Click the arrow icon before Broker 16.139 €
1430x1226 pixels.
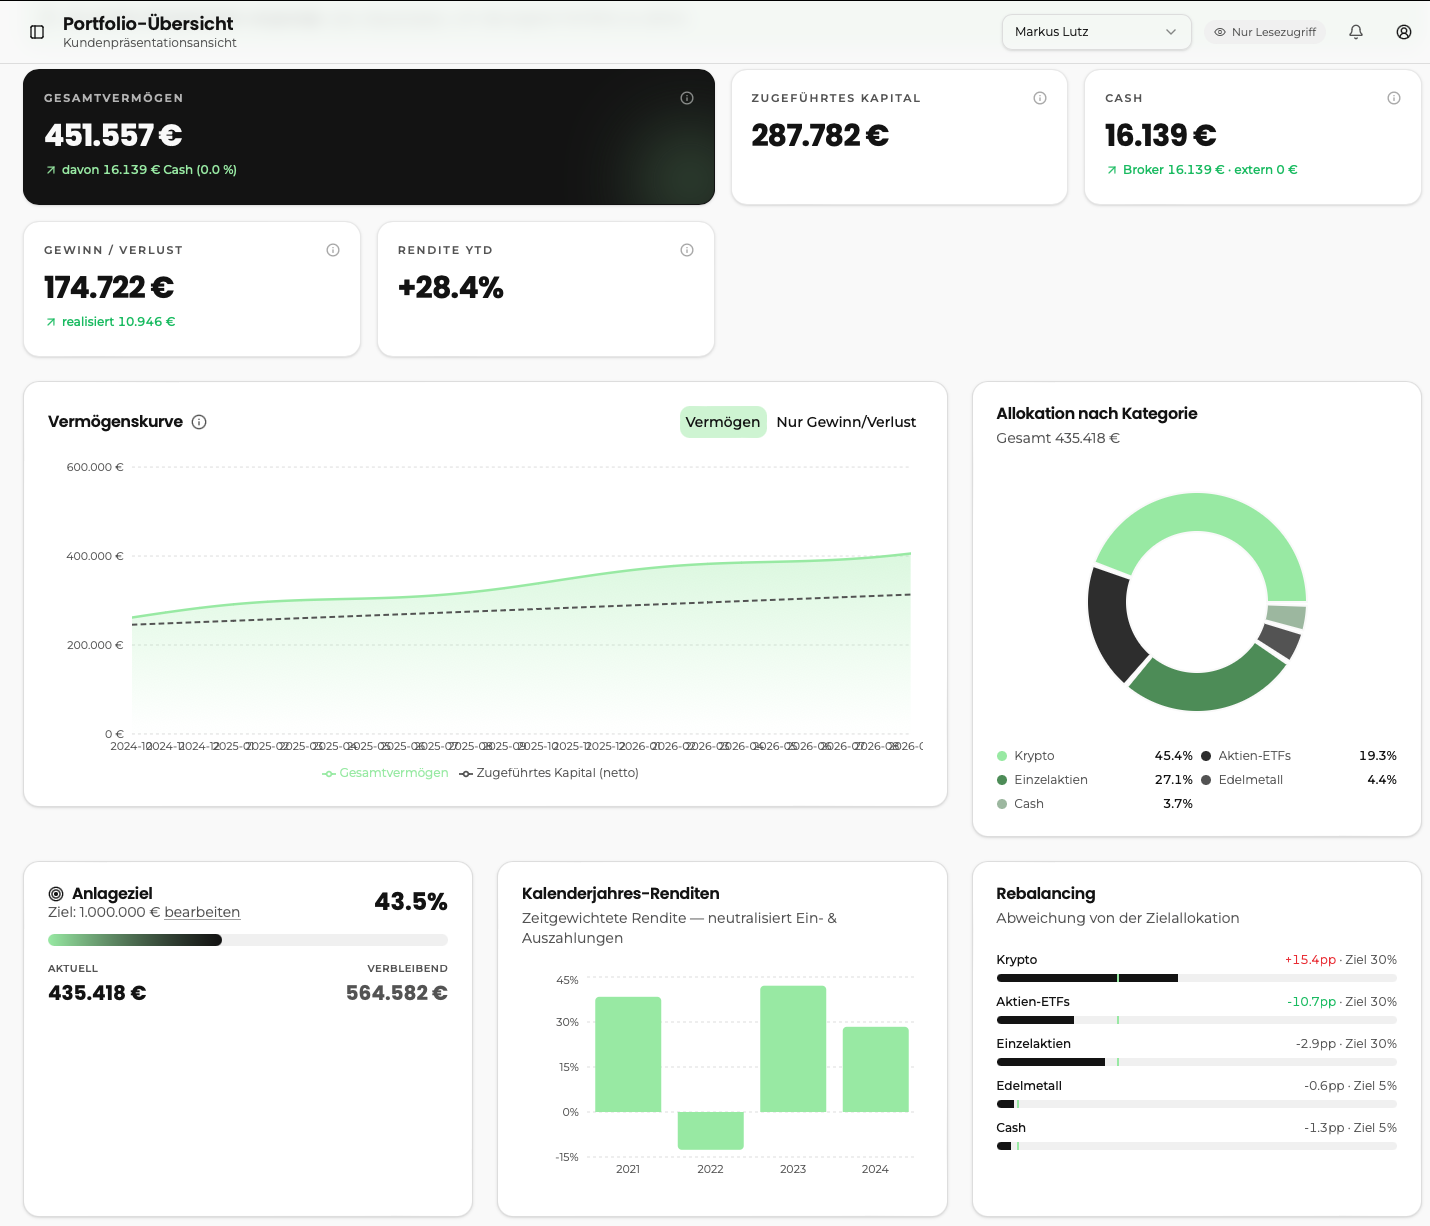1112,170
